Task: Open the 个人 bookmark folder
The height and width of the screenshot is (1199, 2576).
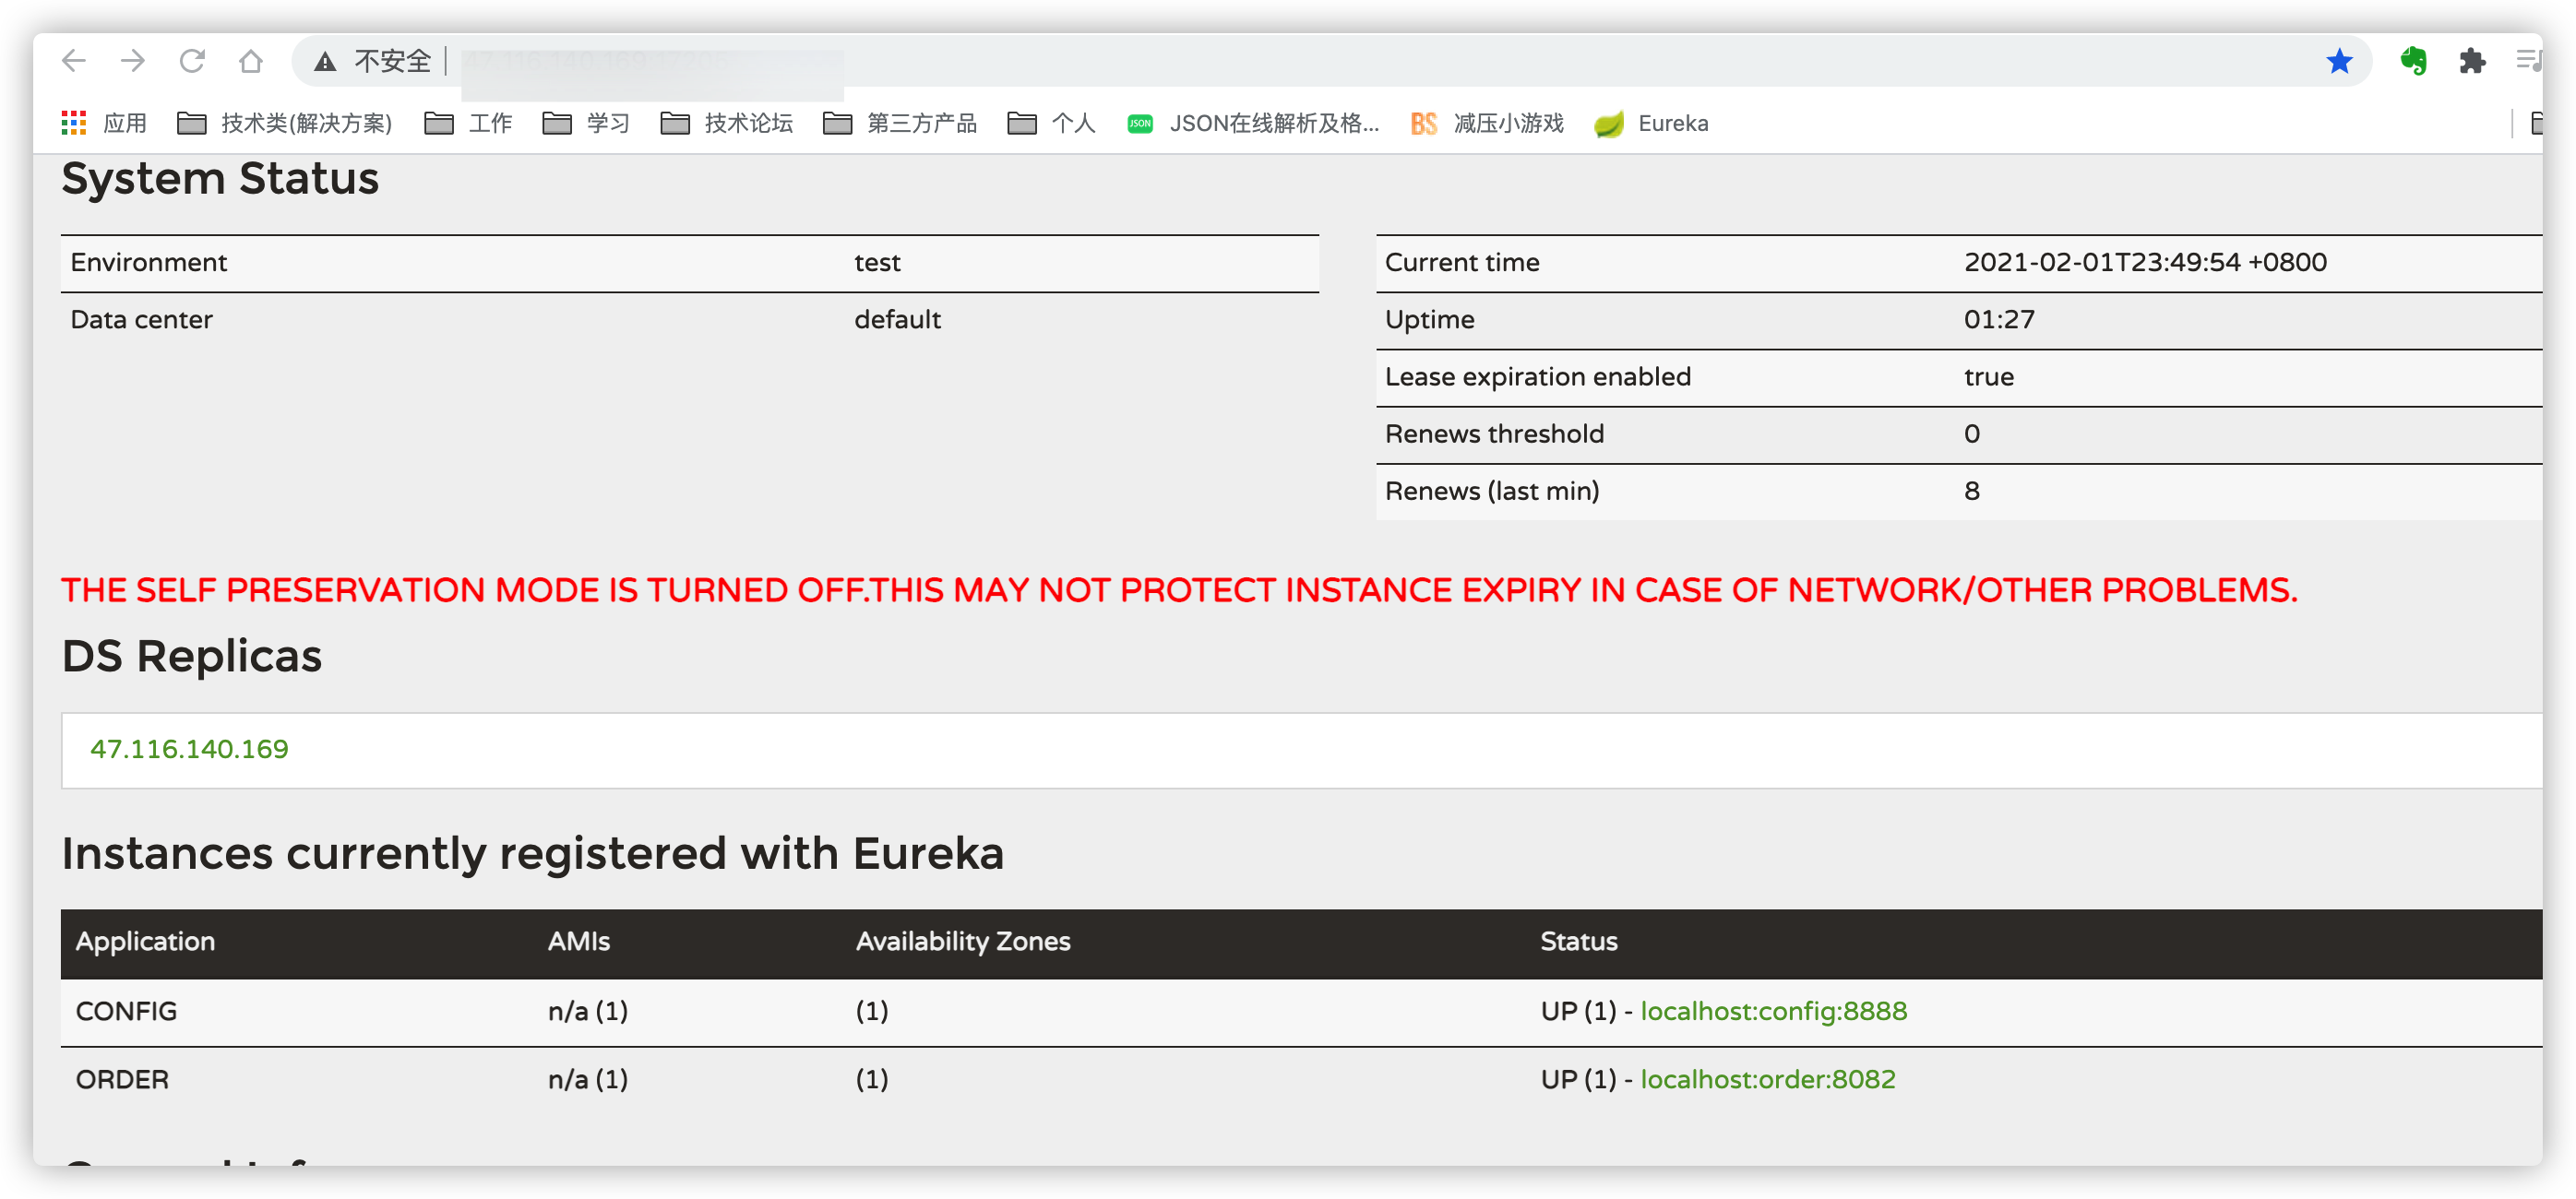Action: click(1051, 123)
